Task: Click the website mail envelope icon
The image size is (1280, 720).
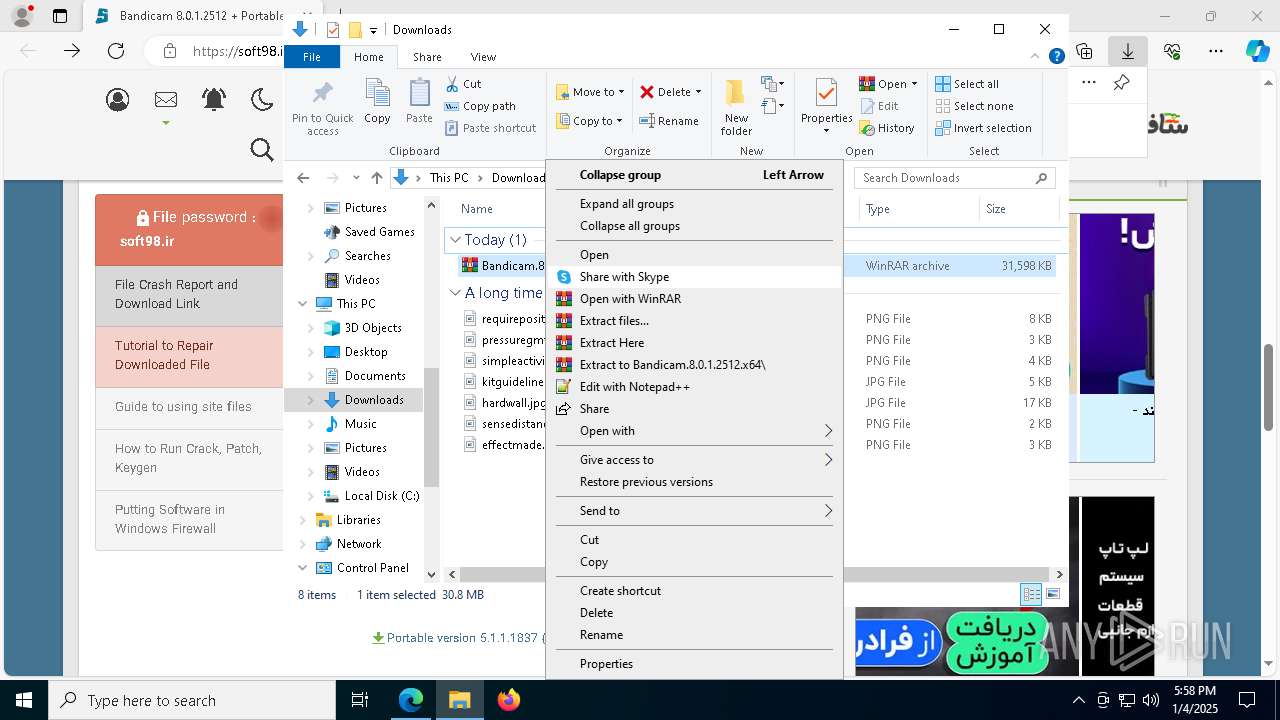Action: coord(166,99)
